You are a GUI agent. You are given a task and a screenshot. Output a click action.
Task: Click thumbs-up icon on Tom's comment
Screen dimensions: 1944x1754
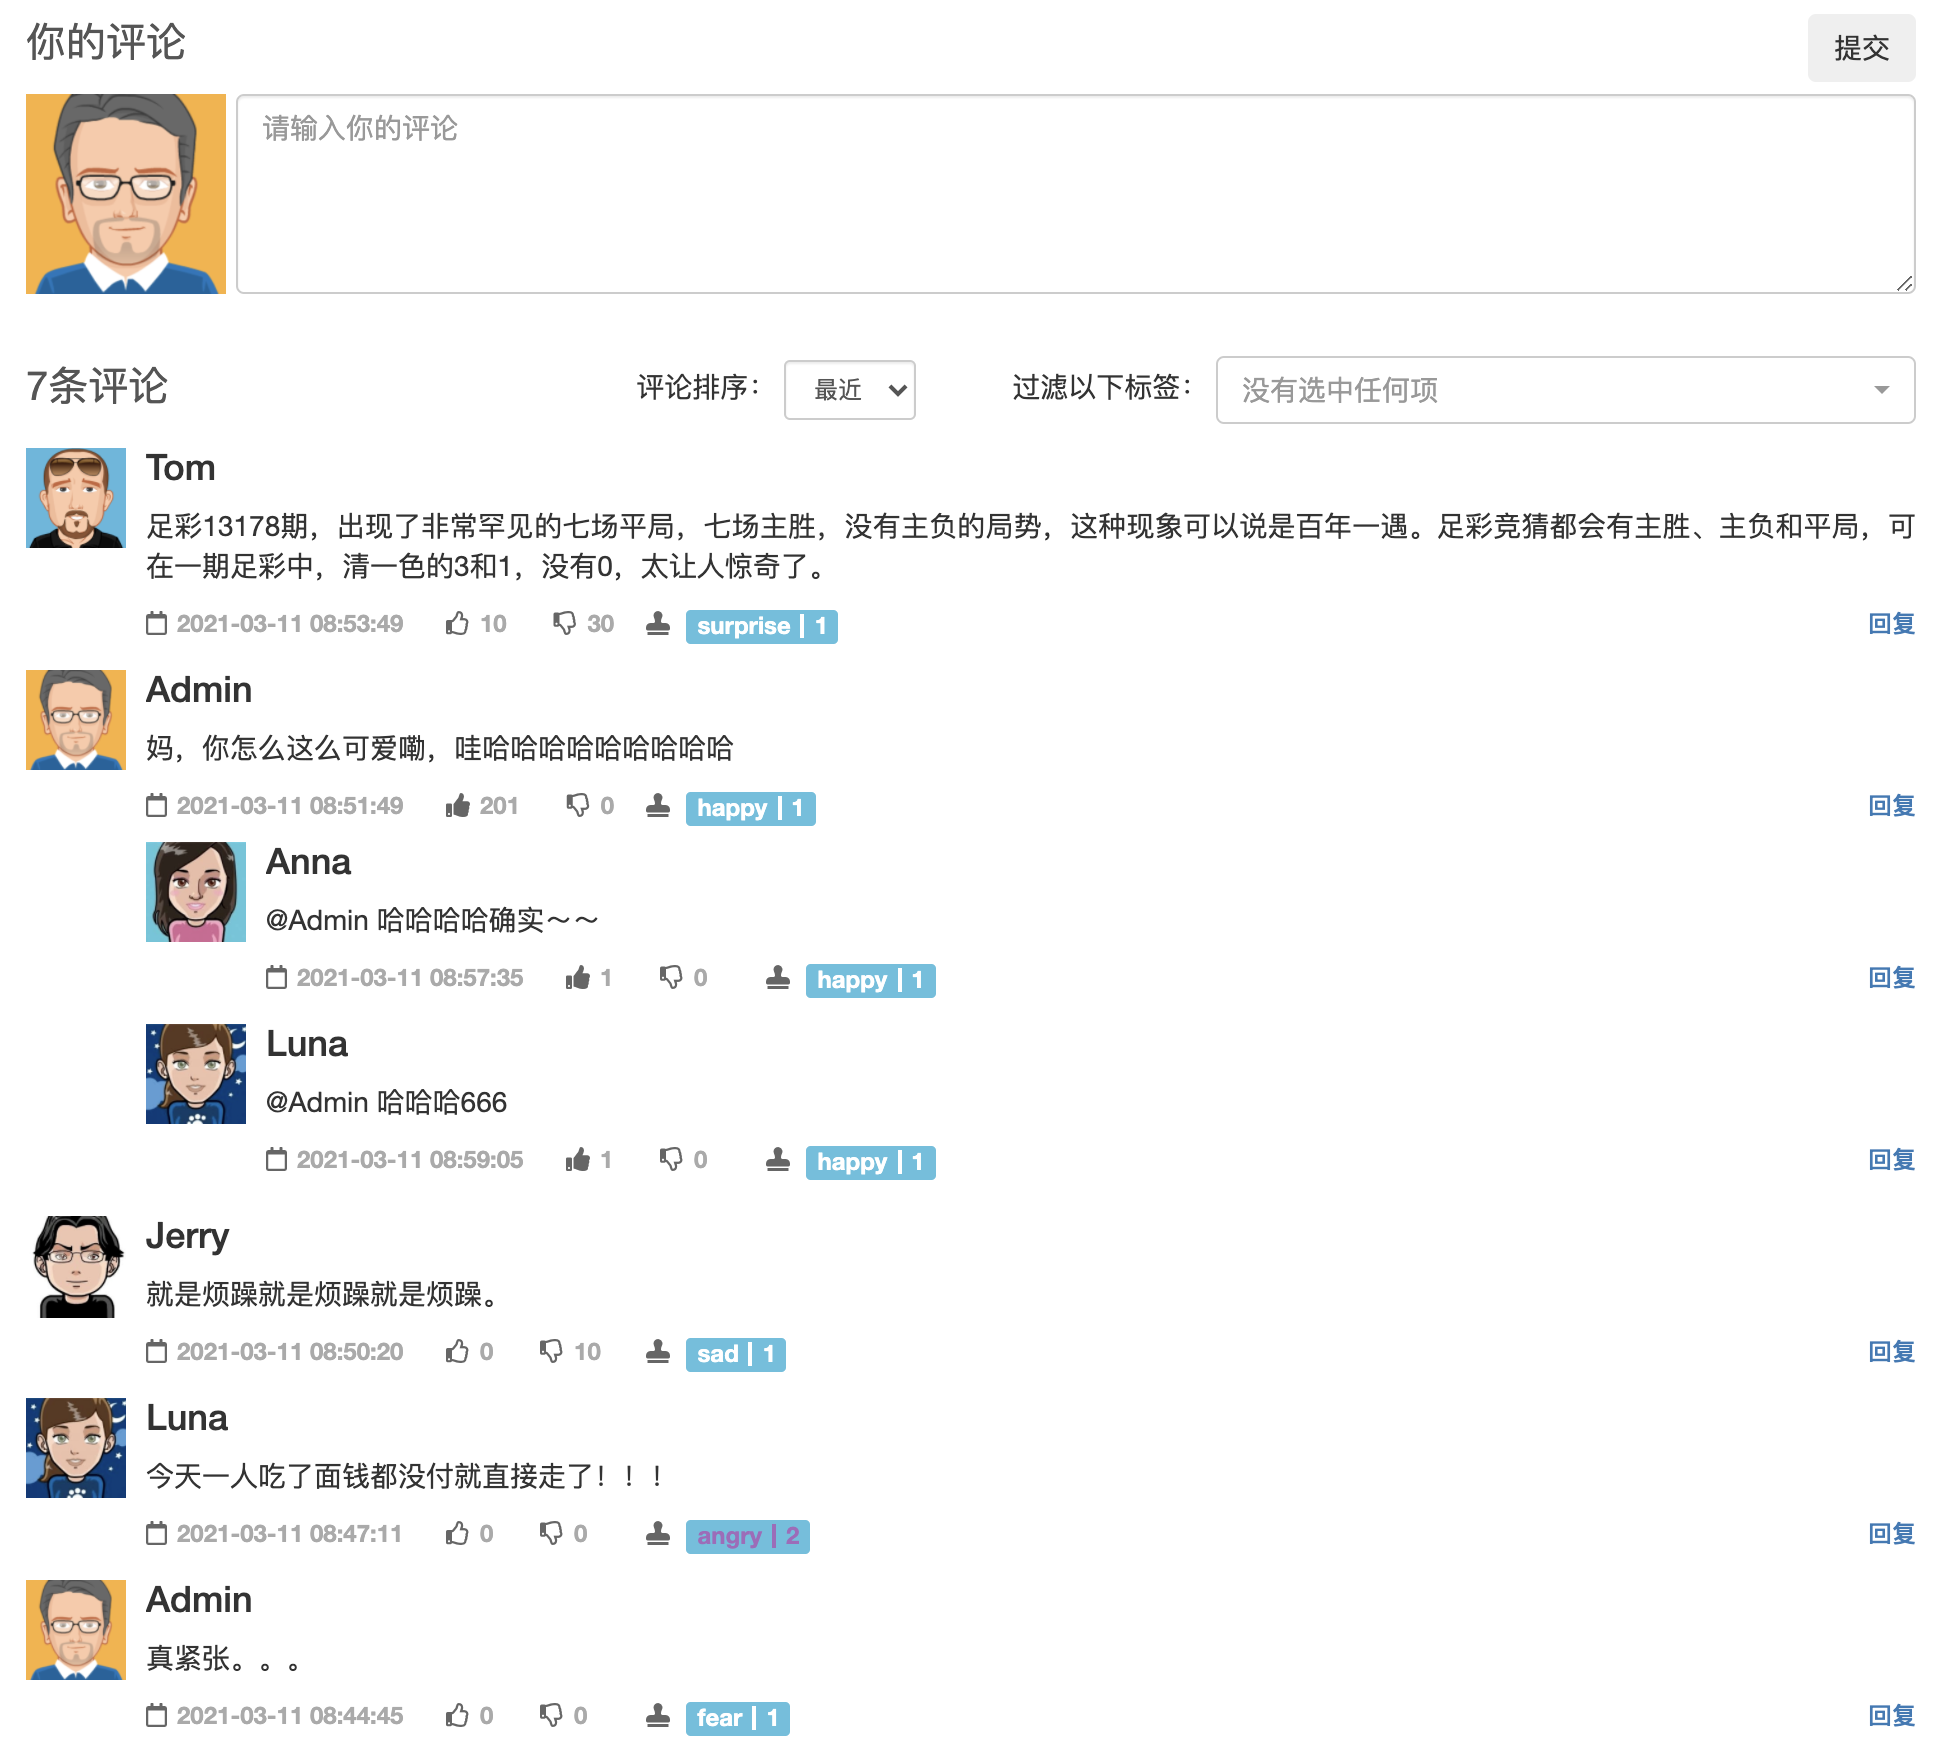(x=457, y=624)
